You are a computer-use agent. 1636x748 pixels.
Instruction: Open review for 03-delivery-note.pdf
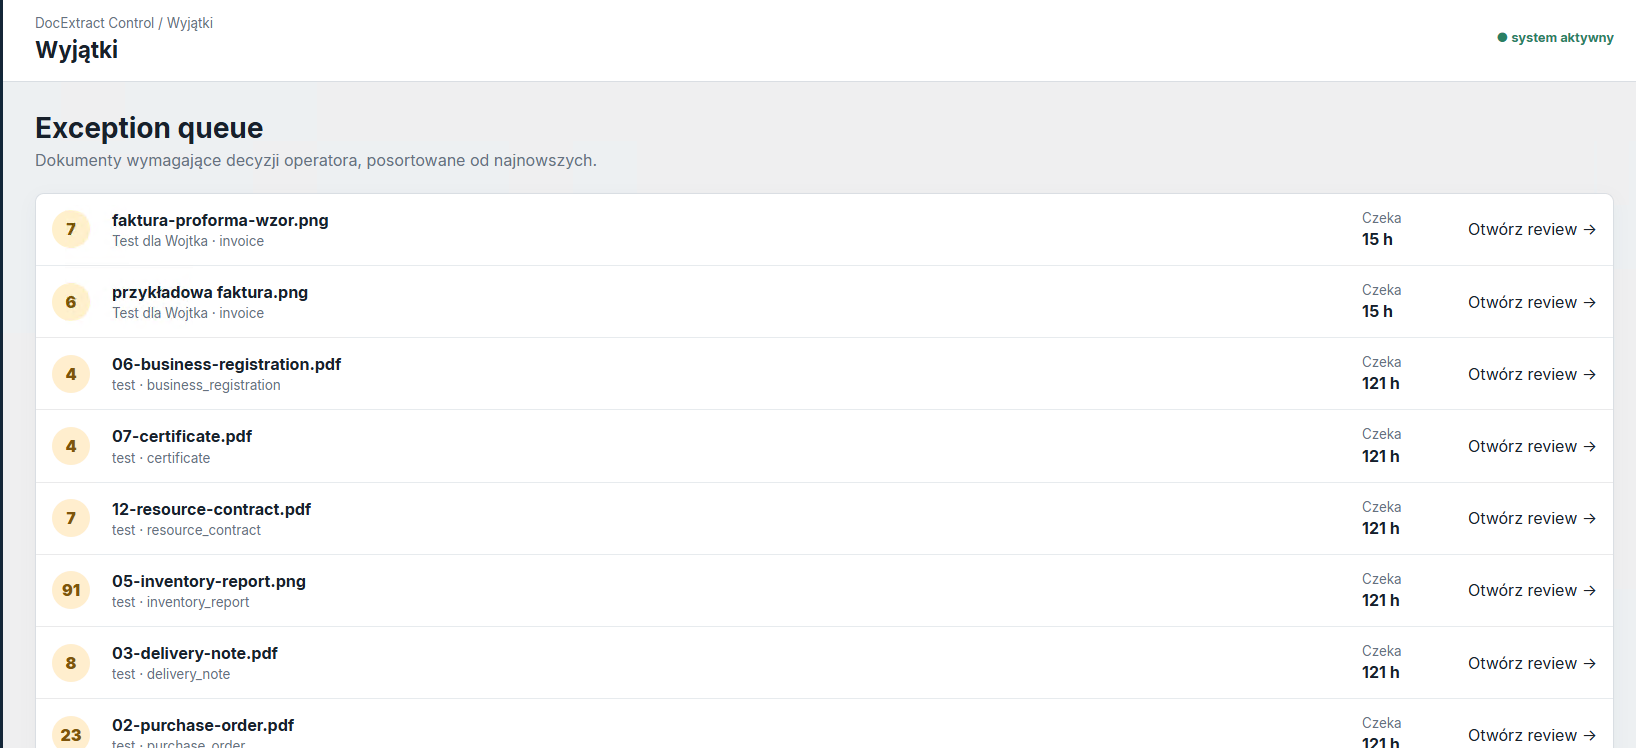(x=1532, y=663)
